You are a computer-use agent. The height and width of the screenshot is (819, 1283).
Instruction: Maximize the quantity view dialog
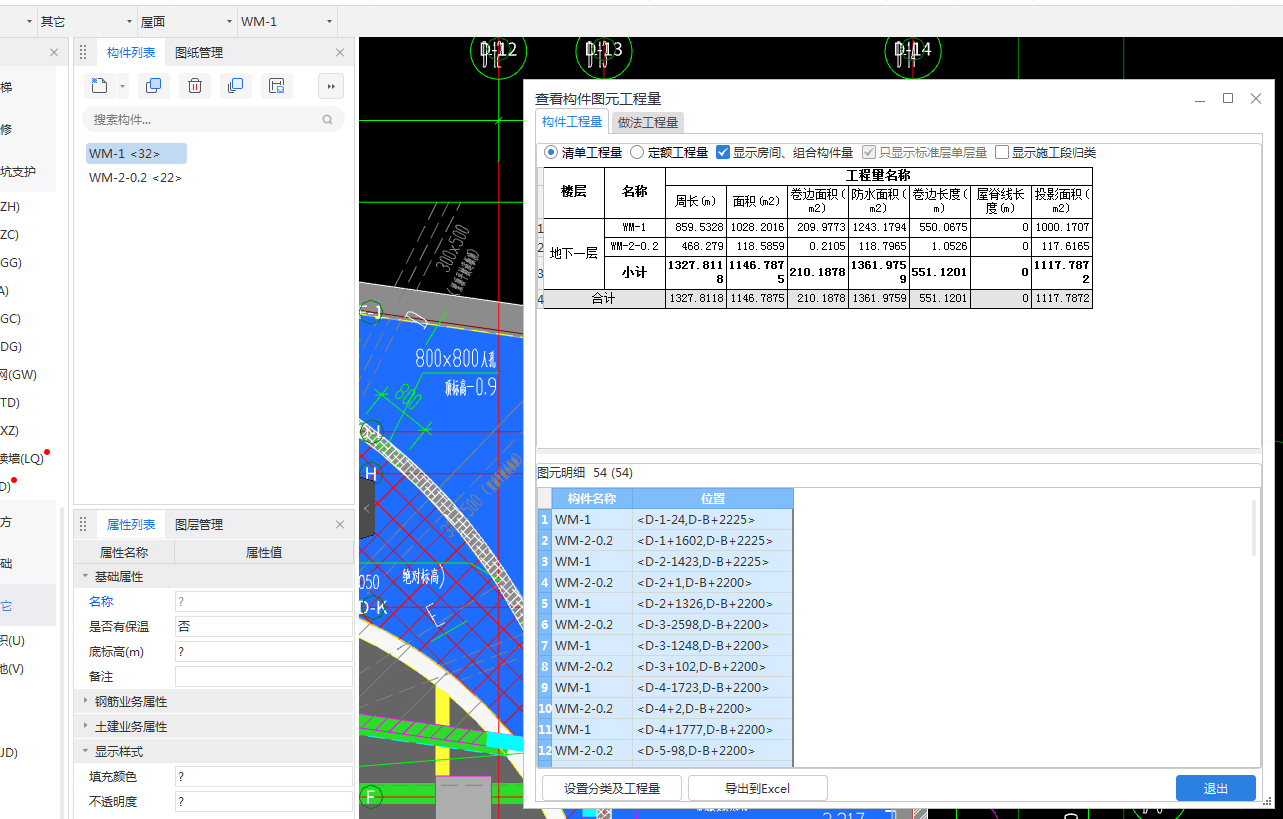click(x=1228, y=98)
